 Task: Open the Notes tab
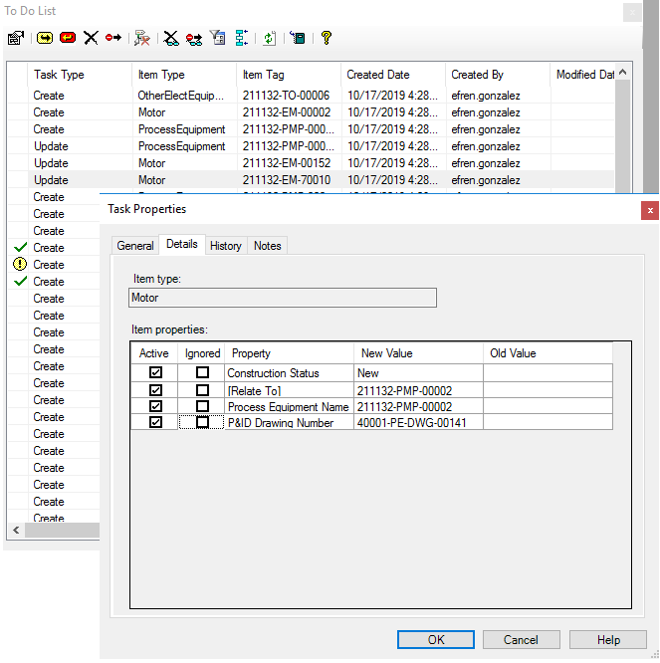tap(267, 246)
